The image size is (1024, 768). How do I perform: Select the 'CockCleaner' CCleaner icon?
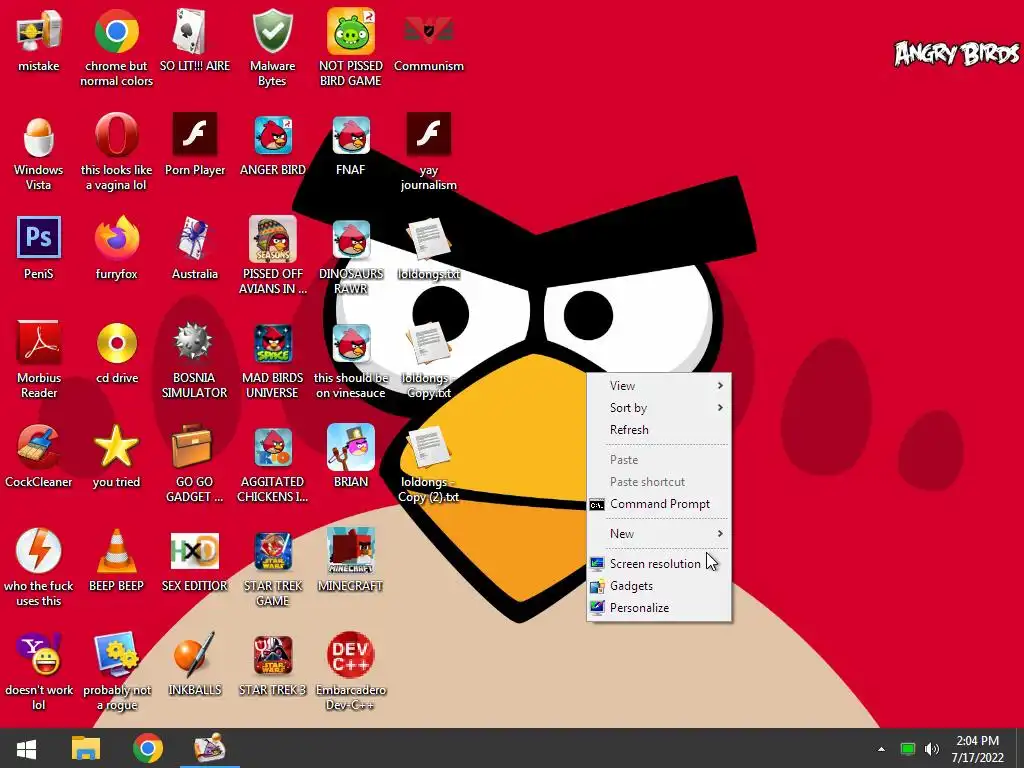click(x=39, y=447)
